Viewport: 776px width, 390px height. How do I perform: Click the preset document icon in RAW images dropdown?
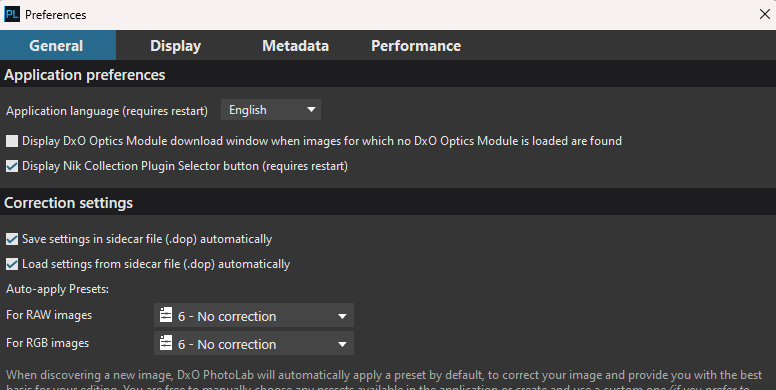166,315
